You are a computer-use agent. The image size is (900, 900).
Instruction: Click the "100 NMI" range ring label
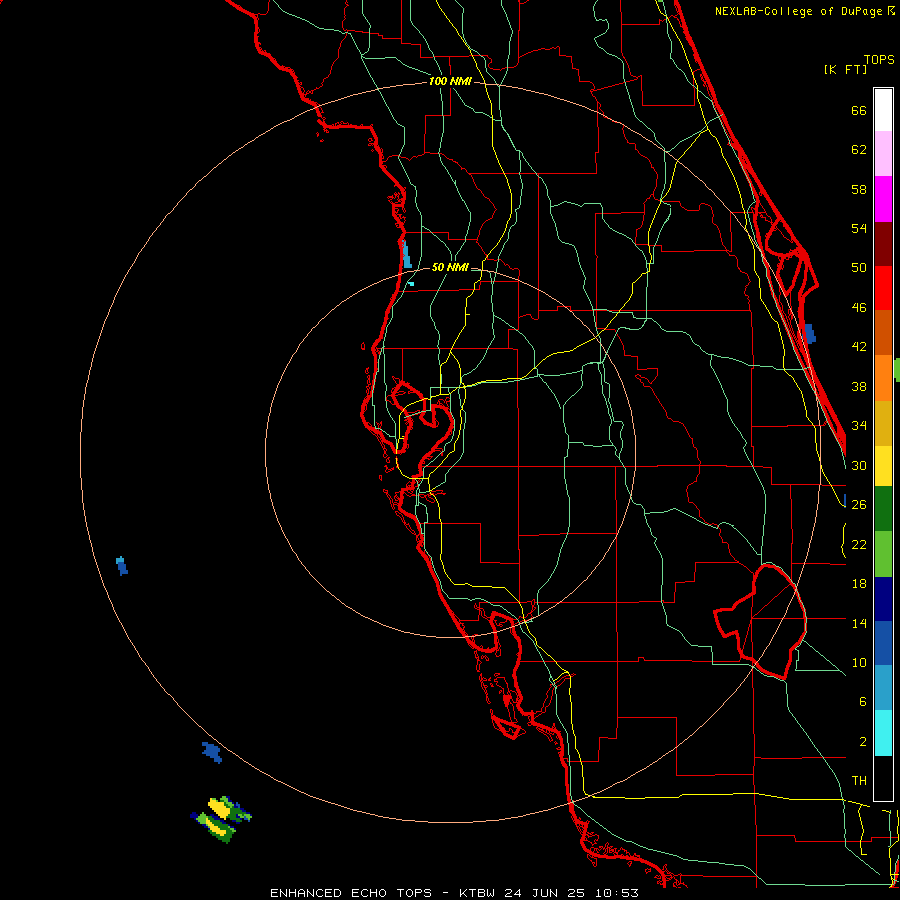(x=450, y=82)
